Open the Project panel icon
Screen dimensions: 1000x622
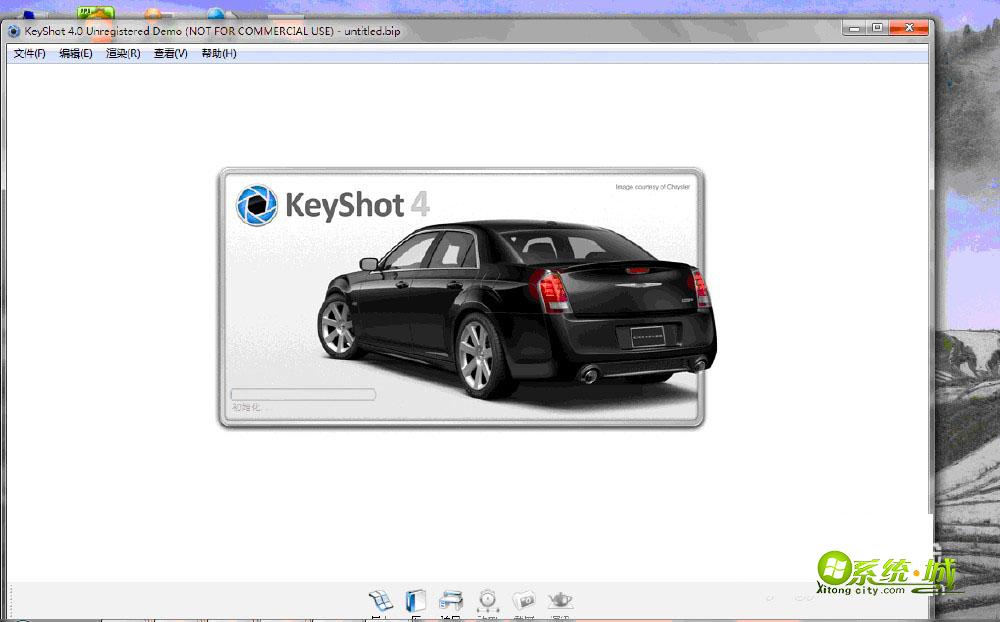tap(451, 600)
